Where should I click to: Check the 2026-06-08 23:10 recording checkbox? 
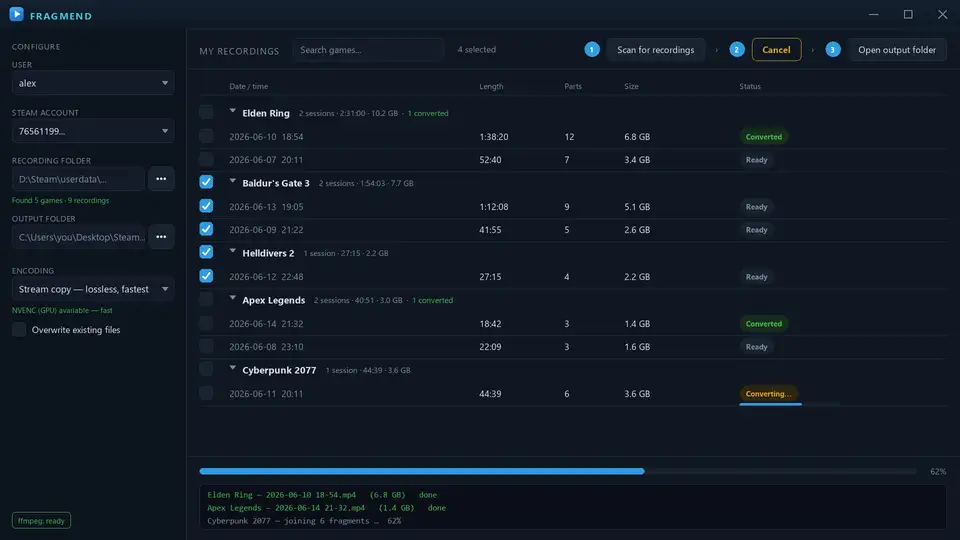pos(206,346)
